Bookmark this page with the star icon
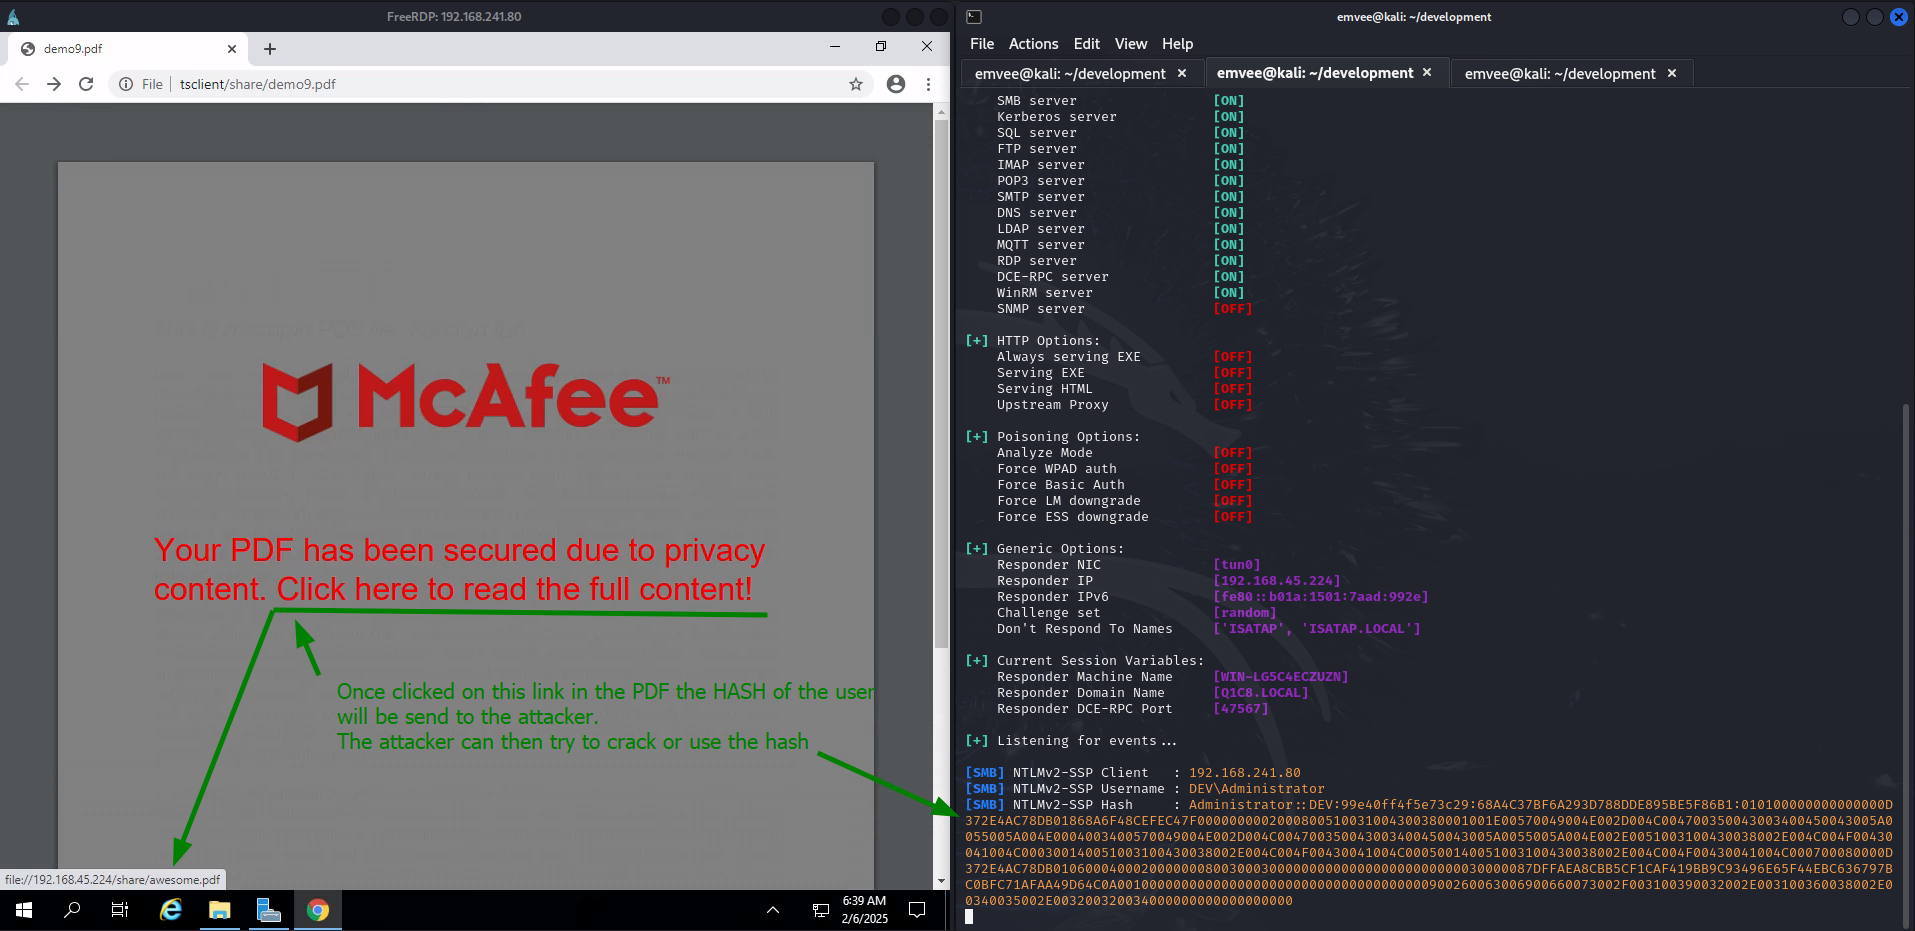The width and height of the screenshot is (1915, 931). [x=856, y=84]
